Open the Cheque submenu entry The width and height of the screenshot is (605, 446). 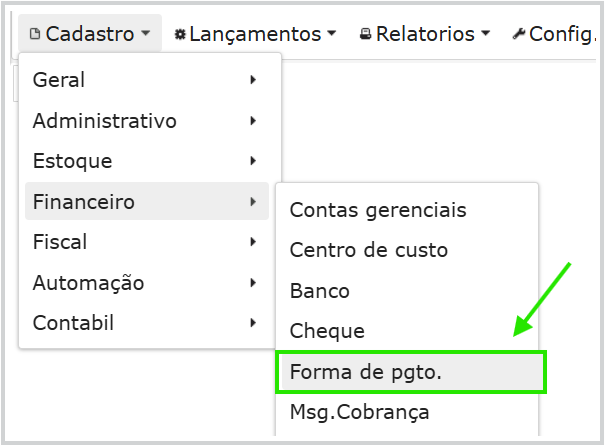pyautogui.click(x=327, y=331)
